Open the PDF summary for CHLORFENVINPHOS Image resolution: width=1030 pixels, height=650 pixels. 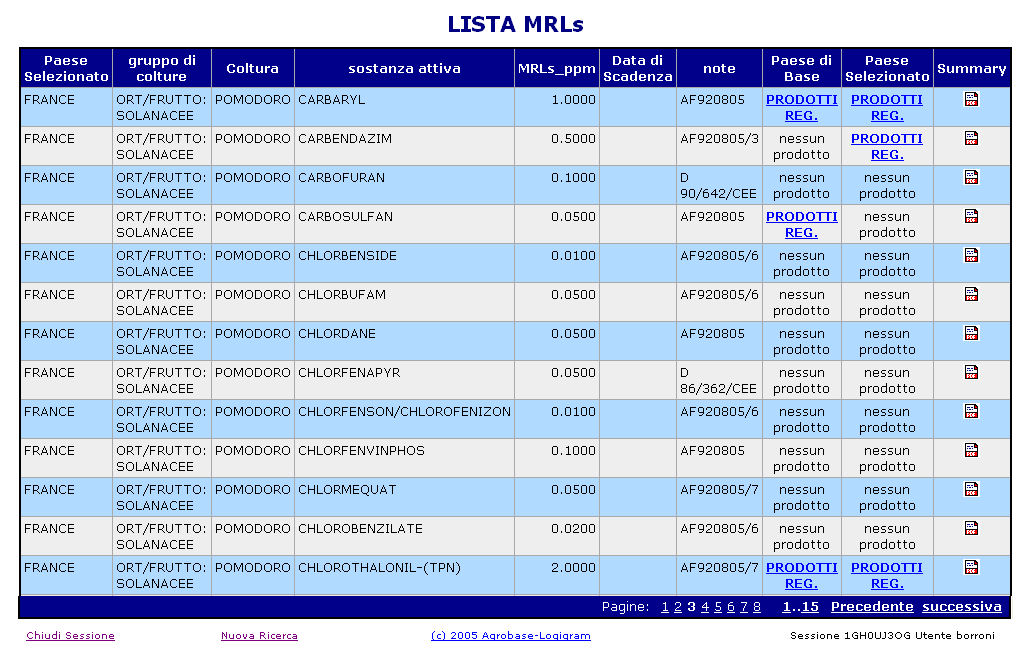(x=971, y=450)
